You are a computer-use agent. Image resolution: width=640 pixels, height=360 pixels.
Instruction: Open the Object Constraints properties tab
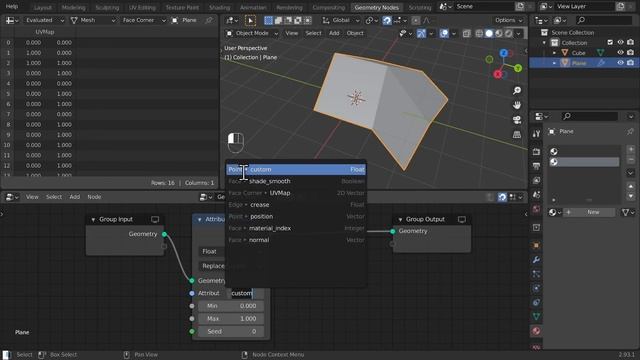[x=536, y=302]
